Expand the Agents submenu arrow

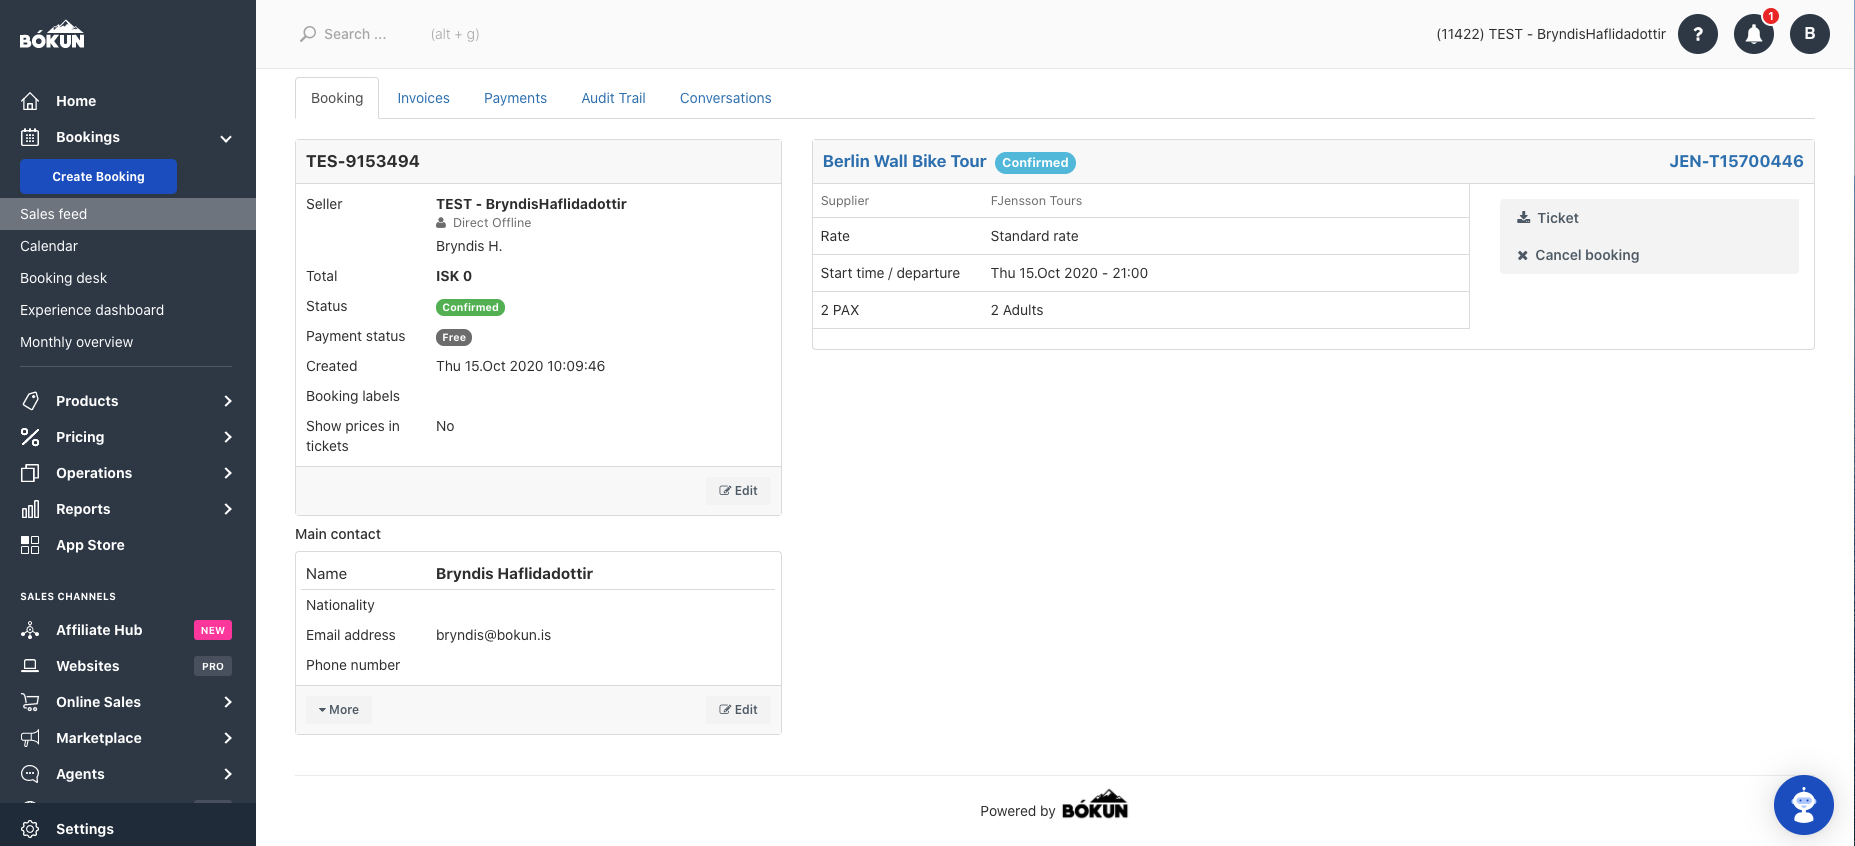click(x=228, y=774)
